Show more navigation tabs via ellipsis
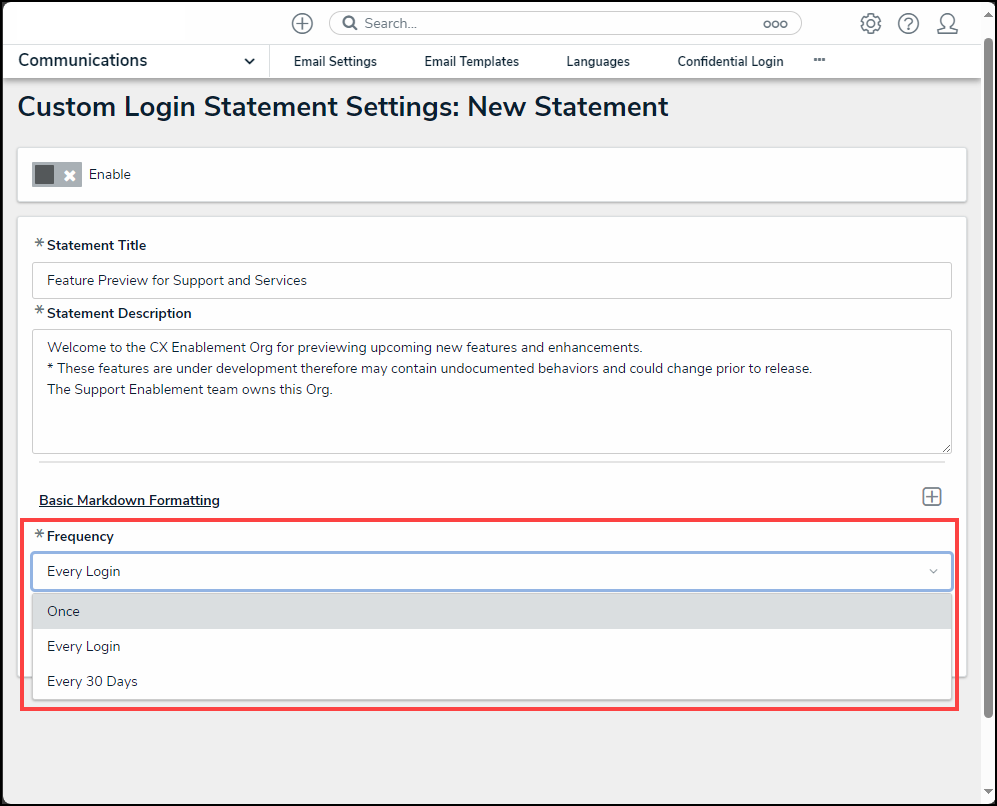 (x=819, y=60)
